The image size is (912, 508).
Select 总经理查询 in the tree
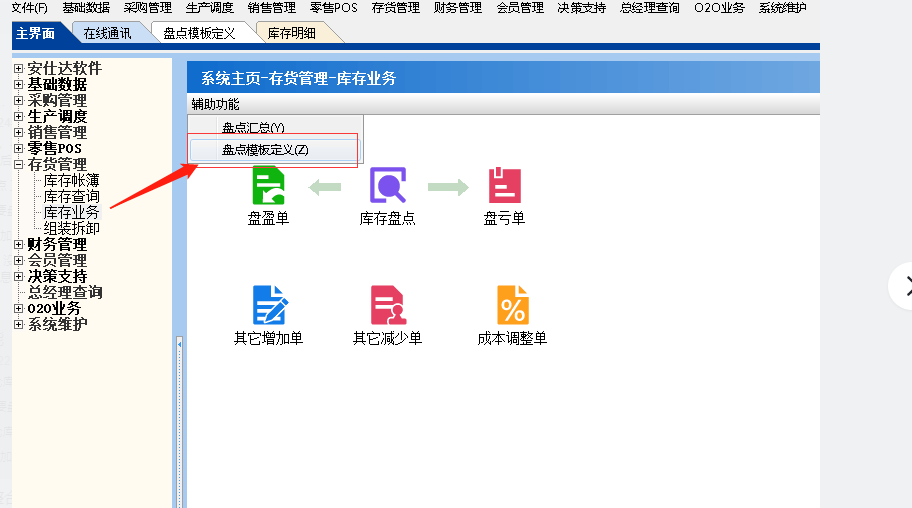click(x=65, y=292)
